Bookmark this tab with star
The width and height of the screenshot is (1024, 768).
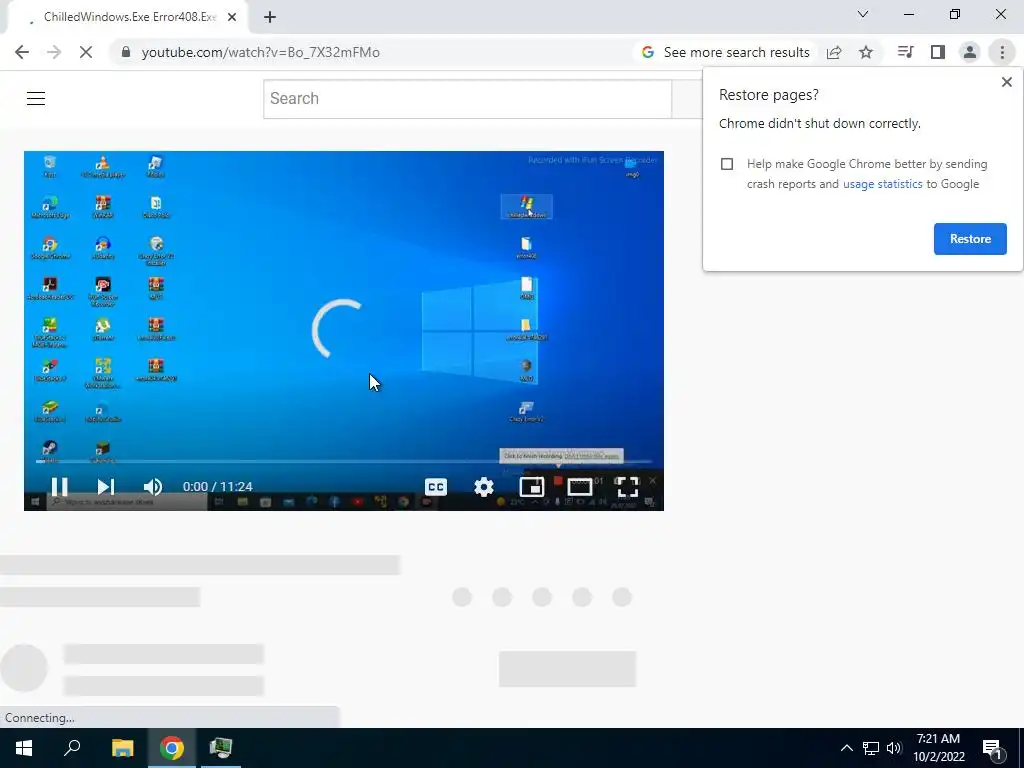pos(866,52)
